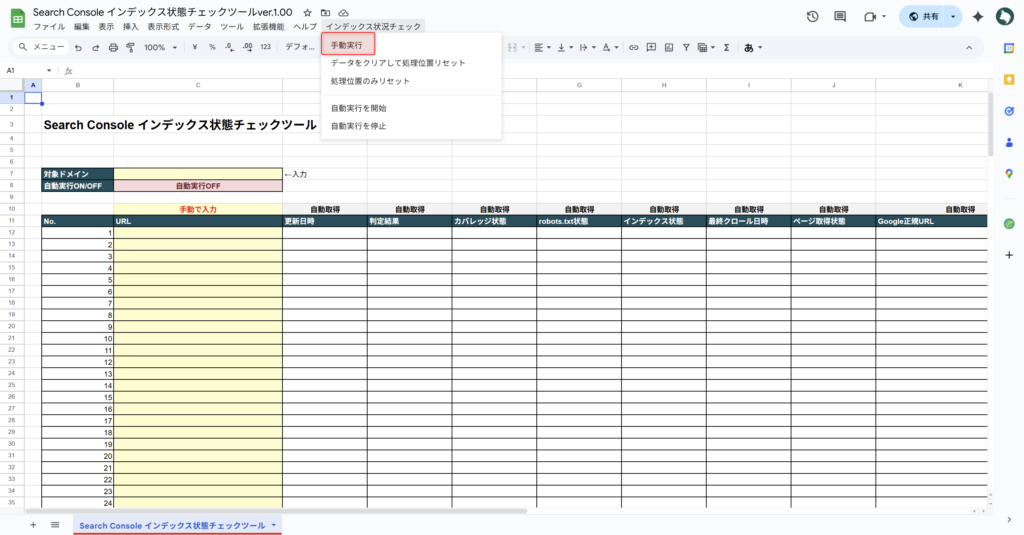Open the sheet tab dropdown arrow
This screenshot has width=1024, height=535.
(x=274, y=525)
